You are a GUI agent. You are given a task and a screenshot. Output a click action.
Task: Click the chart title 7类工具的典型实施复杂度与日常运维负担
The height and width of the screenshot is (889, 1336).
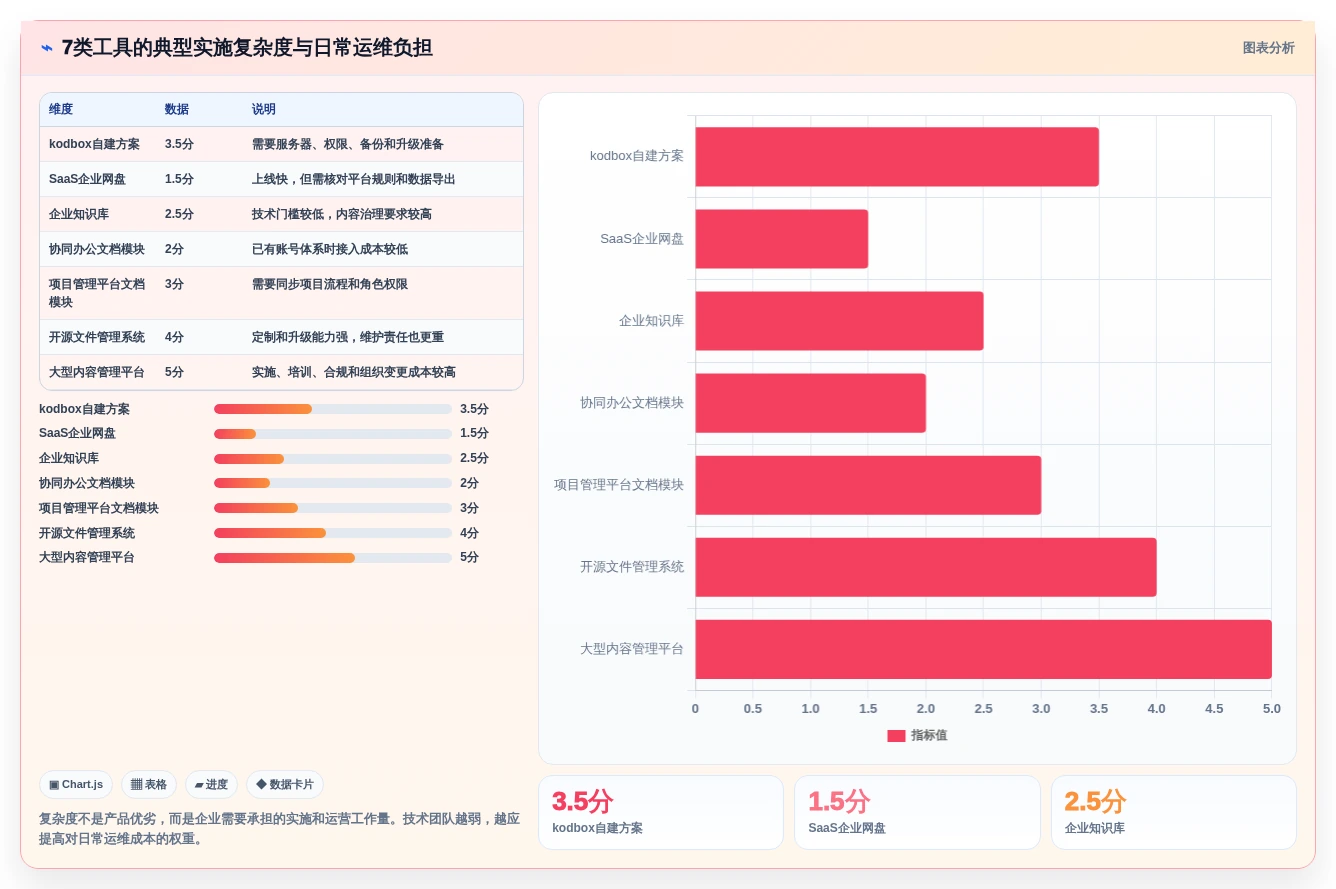pyautogui.click(x=247, y=48)
